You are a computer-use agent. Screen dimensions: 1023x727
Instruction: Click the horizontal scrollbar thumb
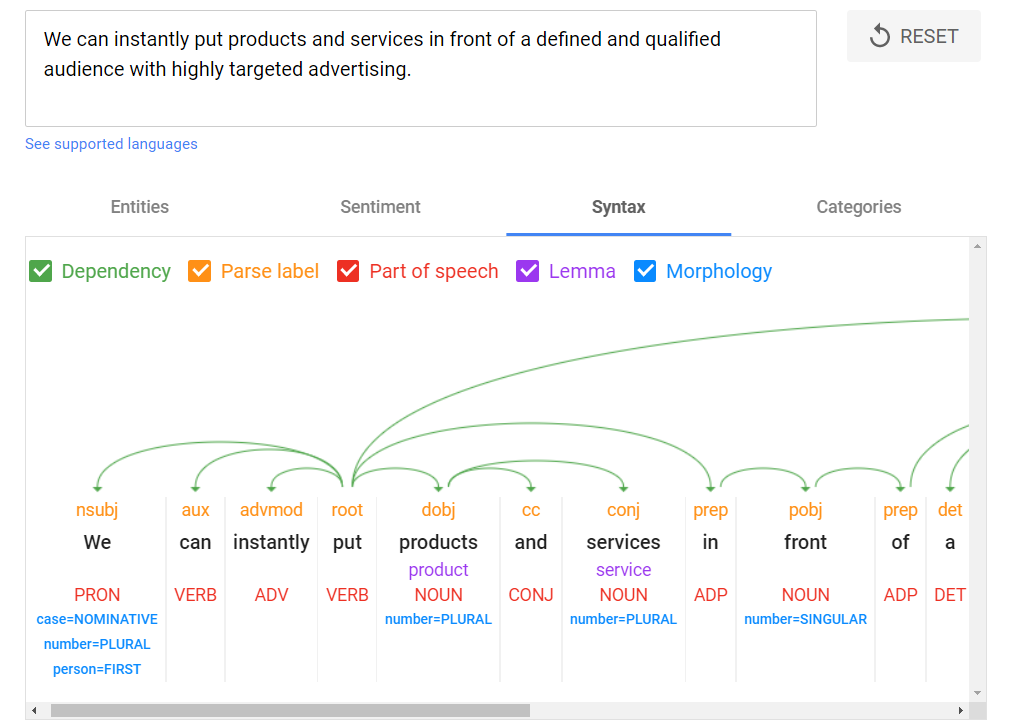290,711
